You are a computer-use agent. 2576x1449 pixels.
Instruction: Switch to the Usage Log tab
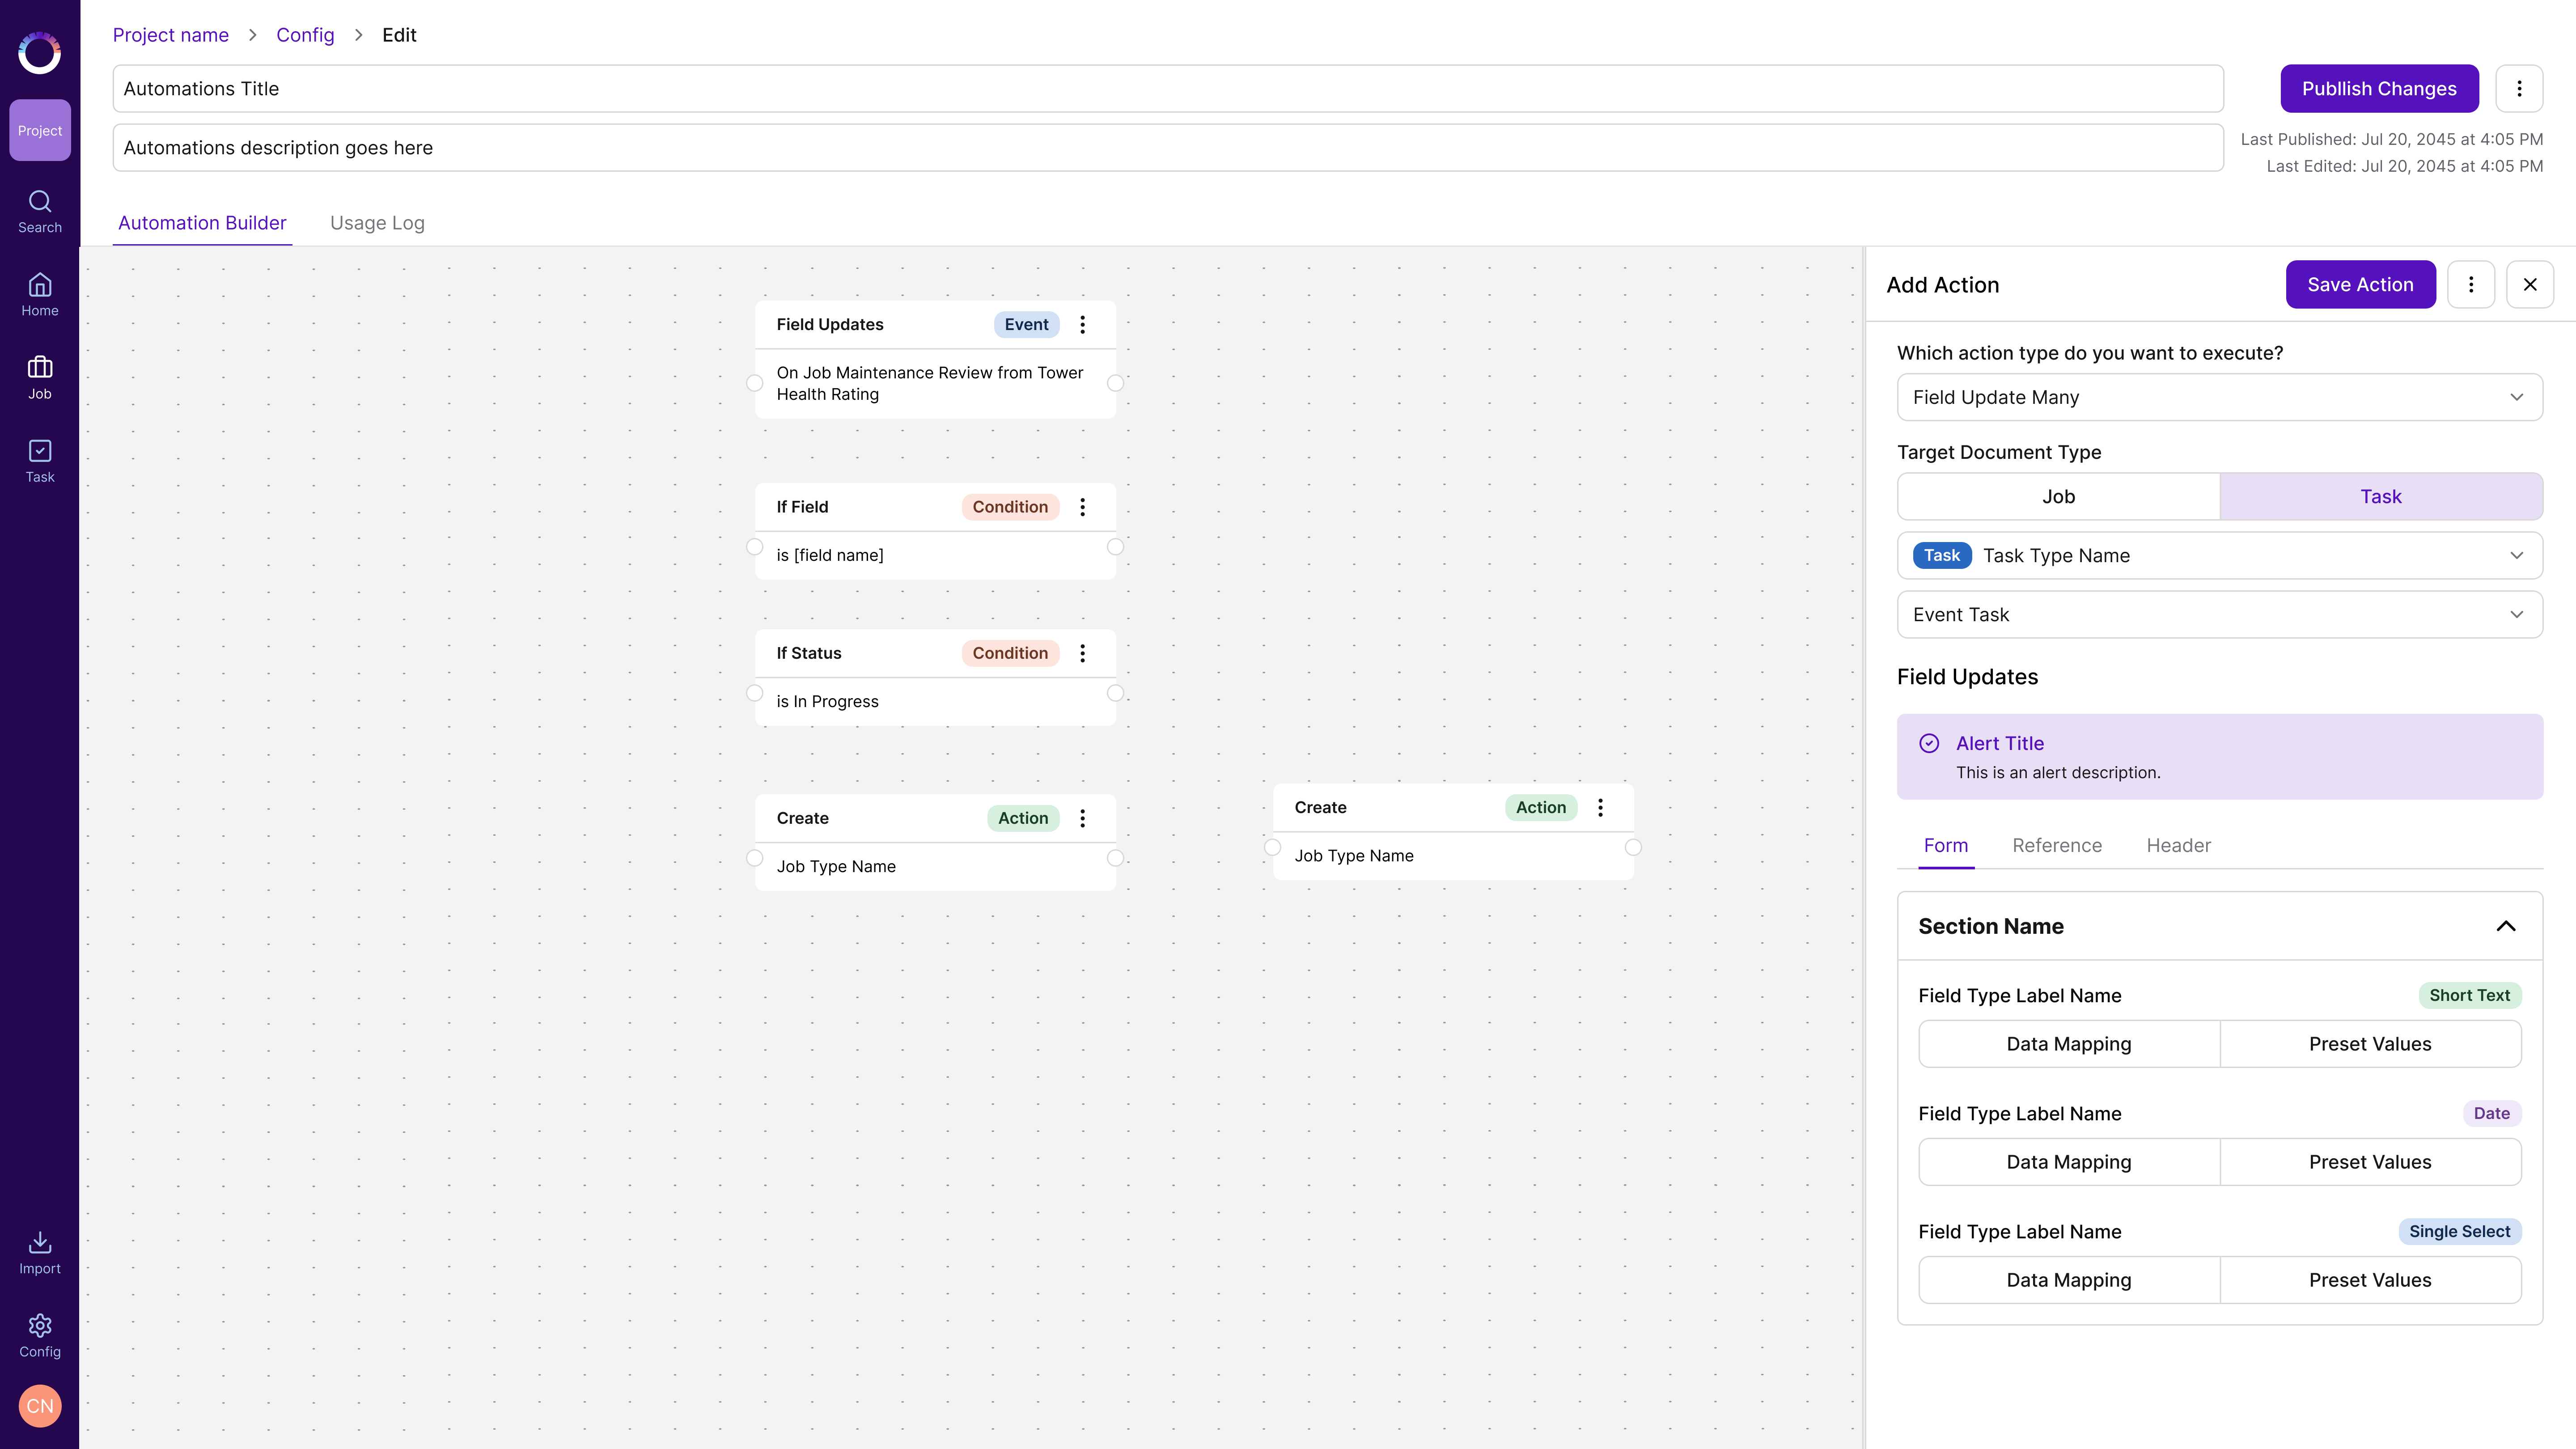point(377,223)
